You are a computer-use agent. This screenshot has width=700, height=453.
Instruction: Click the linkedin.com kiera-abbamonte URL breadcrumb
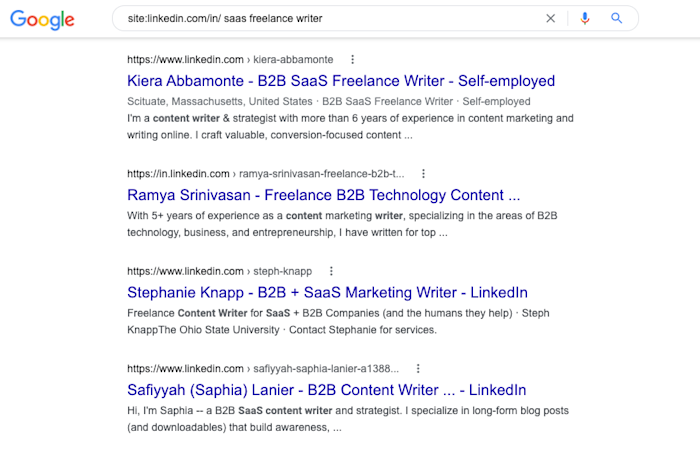pos(230,60)
